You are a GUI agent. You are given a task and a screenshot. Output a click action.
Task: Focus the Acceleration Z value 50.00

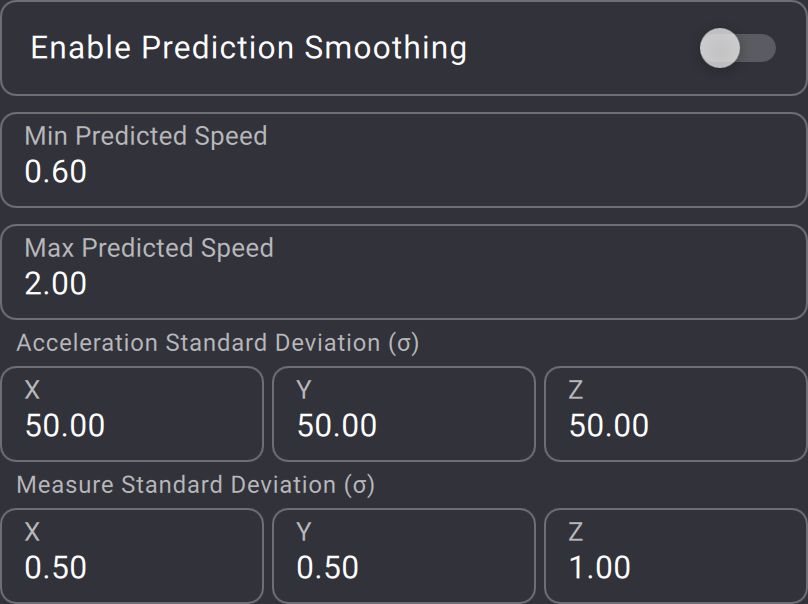[x=609, y=426]
